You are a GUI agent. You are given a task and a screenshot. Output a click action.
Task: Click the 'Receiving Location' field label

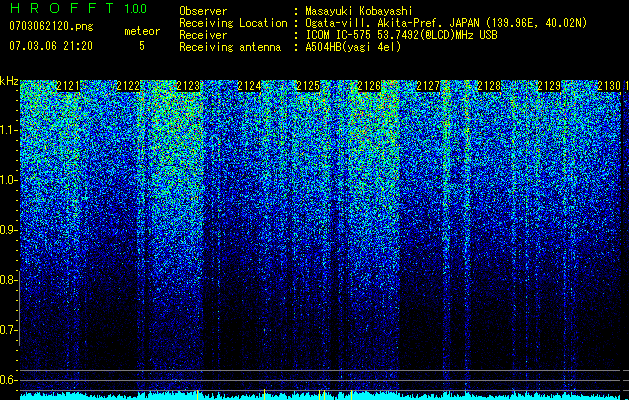coord(233,23)
